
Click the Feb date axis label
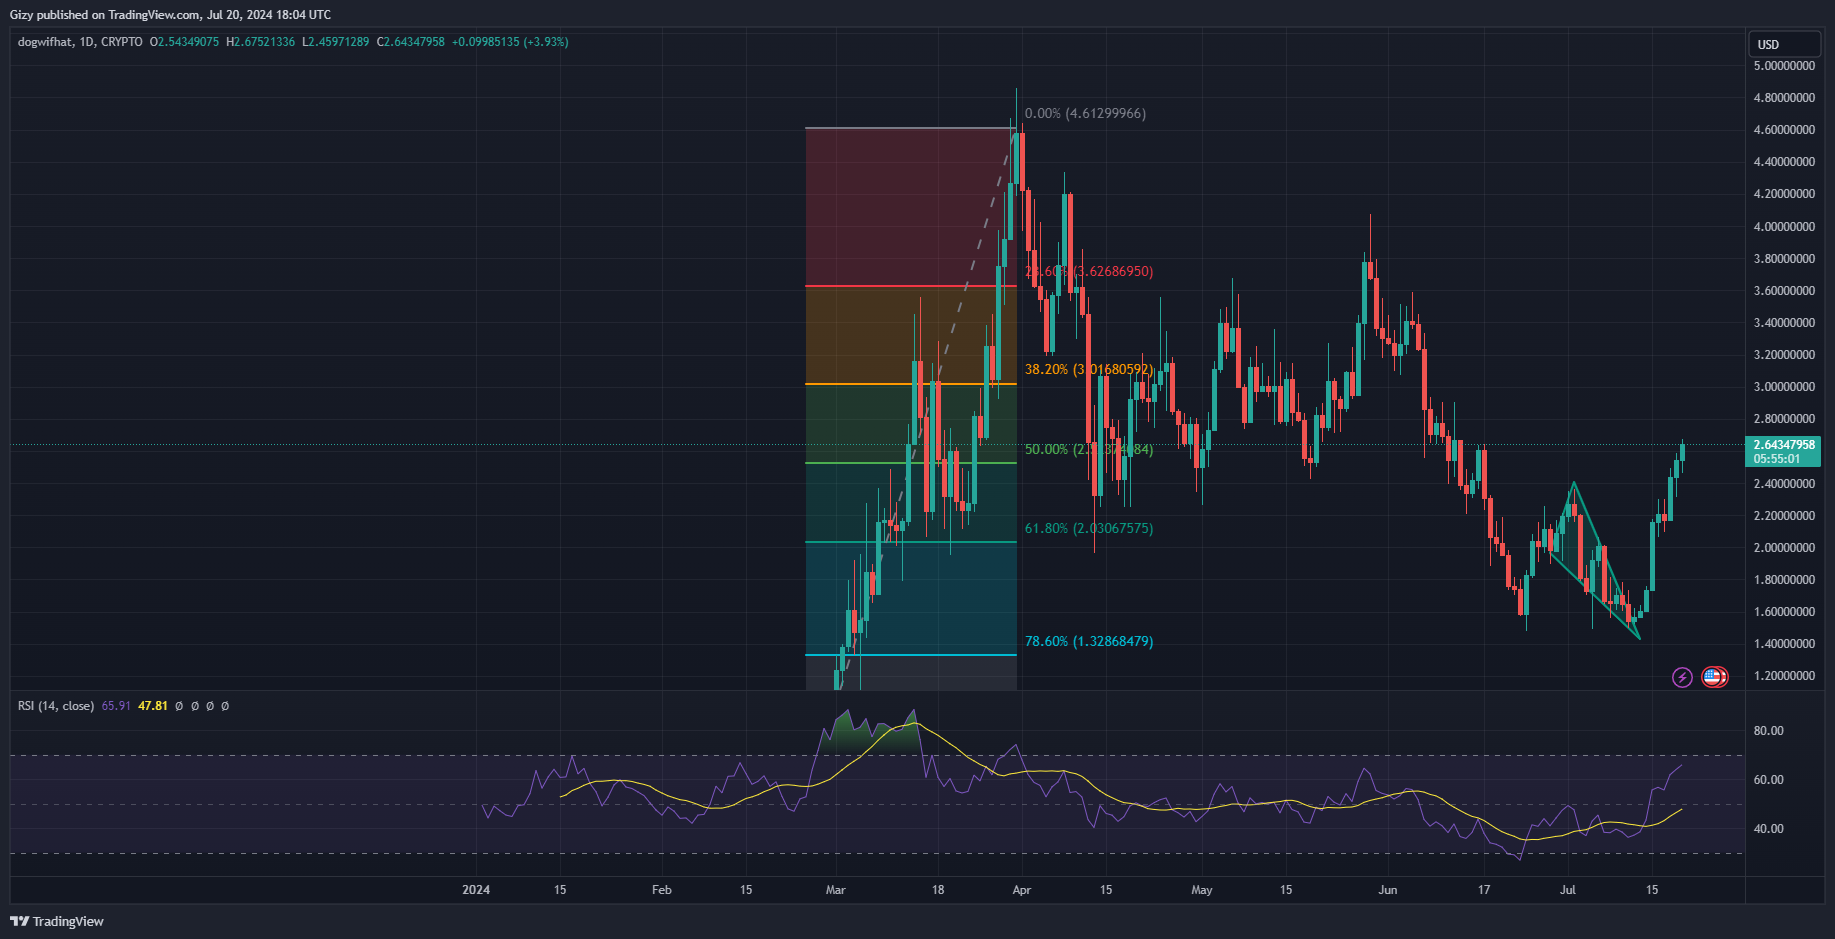pos(661,890)
